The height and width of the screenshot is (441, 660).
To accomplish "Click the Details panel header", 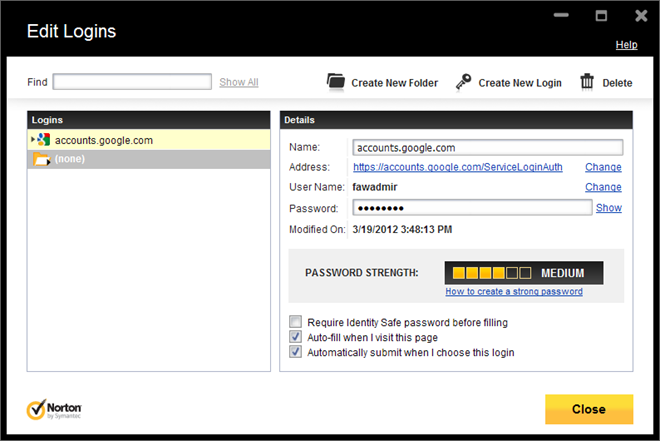I will [x=456, y=120].
